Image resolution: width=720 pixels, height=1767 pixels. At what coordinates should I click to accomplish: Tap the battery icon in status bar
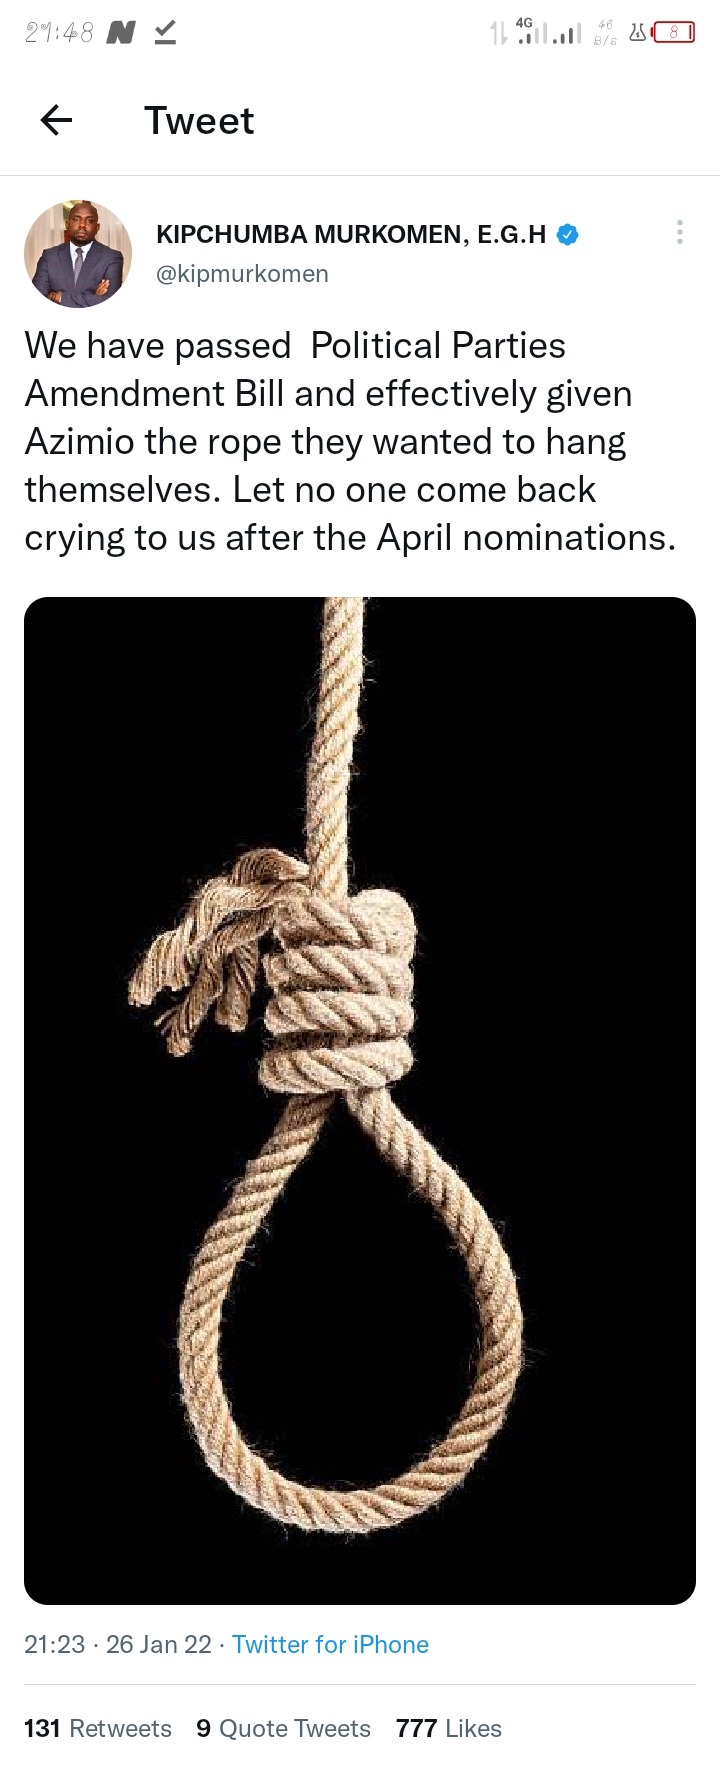click(673, 33)
